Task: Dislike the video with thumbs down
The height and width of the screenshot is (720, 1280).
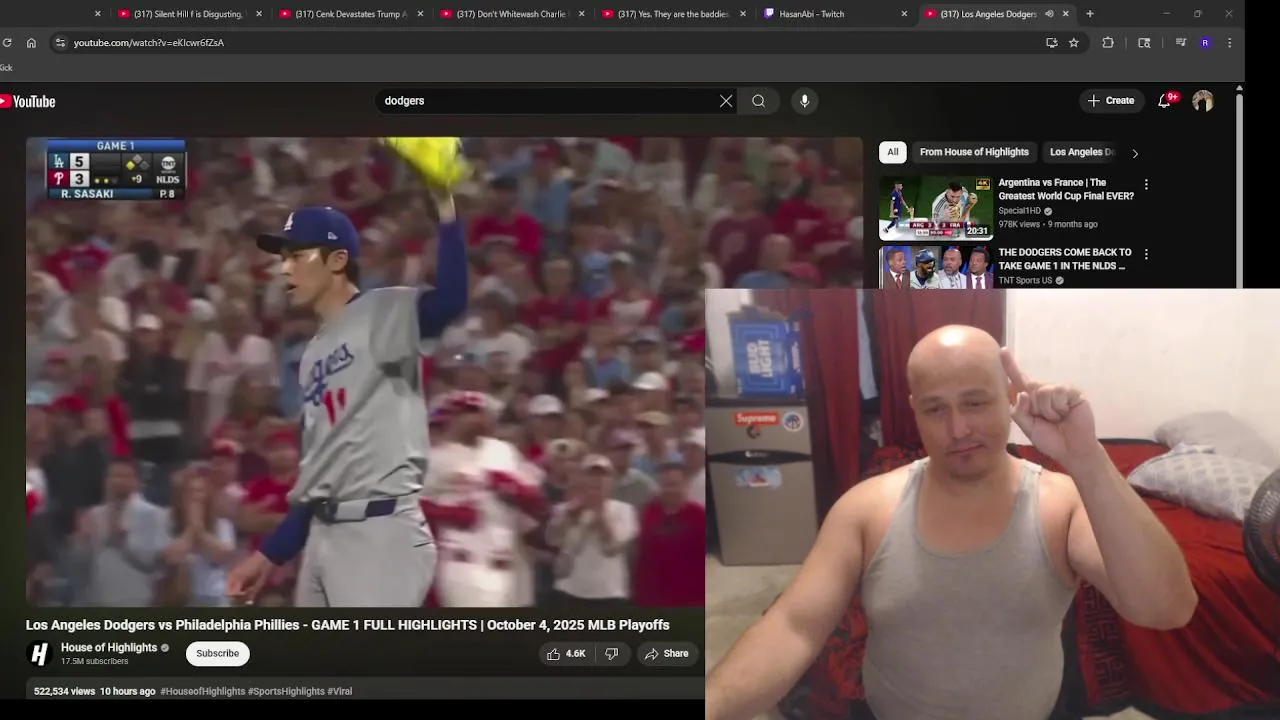Action: (x=612, y=654)
